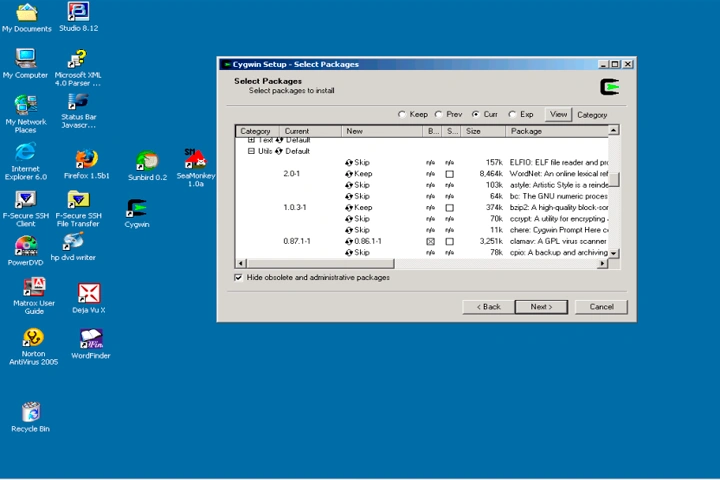
Task: Open My Network Places icon
Action: [26, 114]
